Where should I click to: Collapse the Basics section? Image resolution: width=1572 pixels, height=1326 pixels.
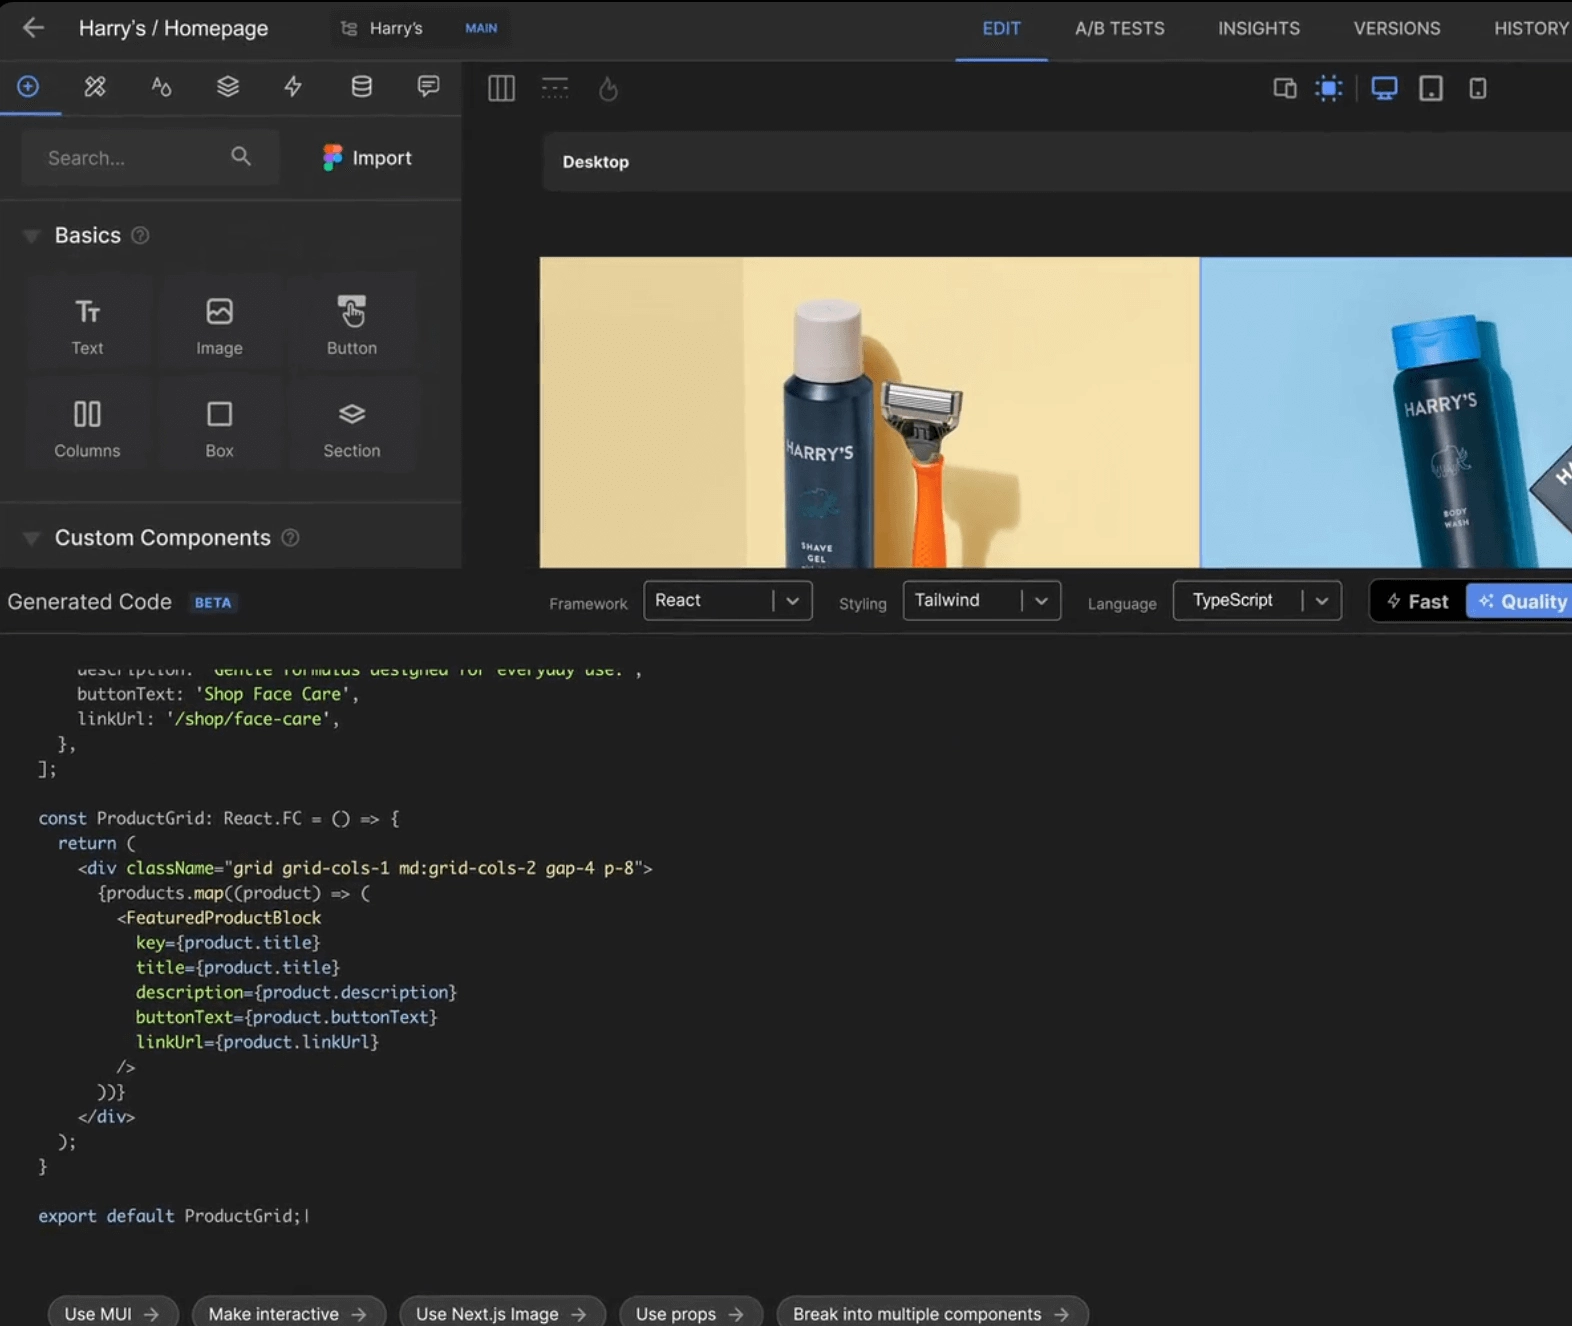(32, 236)
